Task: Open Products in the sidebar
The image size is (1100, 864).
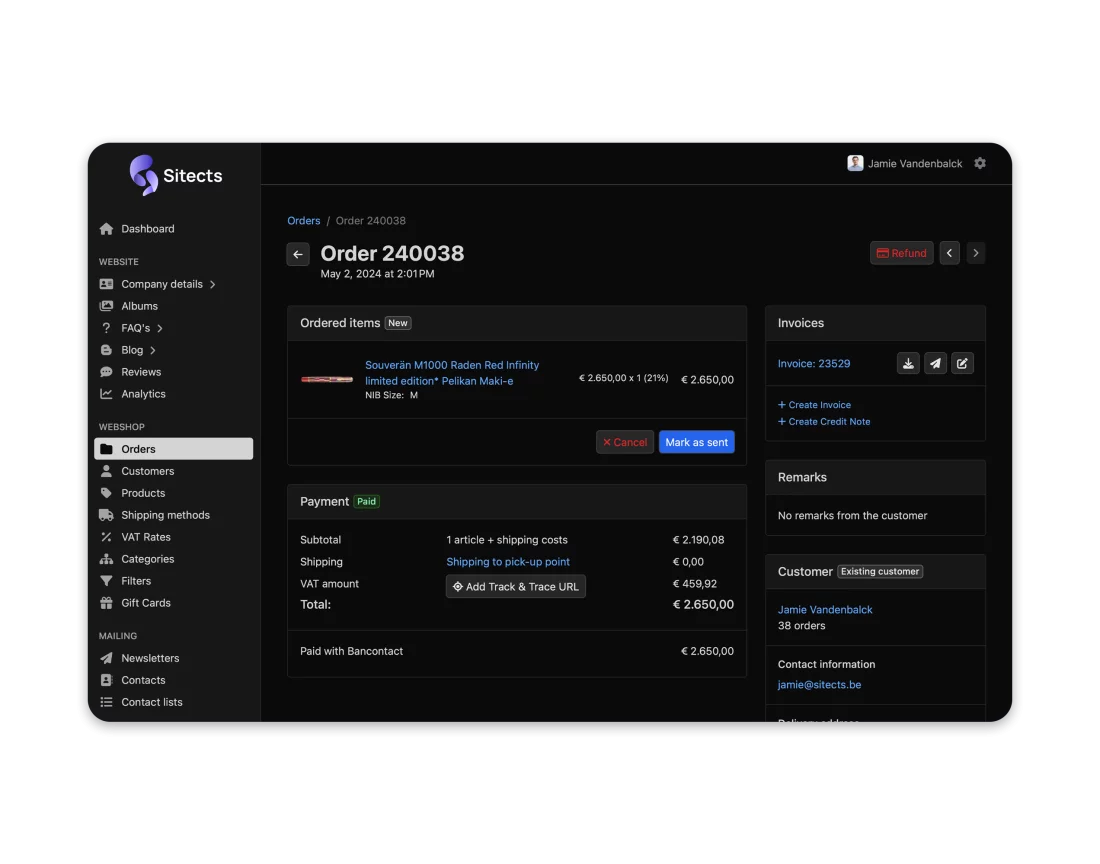Action: pyautogui.click(x=143, y=493)
